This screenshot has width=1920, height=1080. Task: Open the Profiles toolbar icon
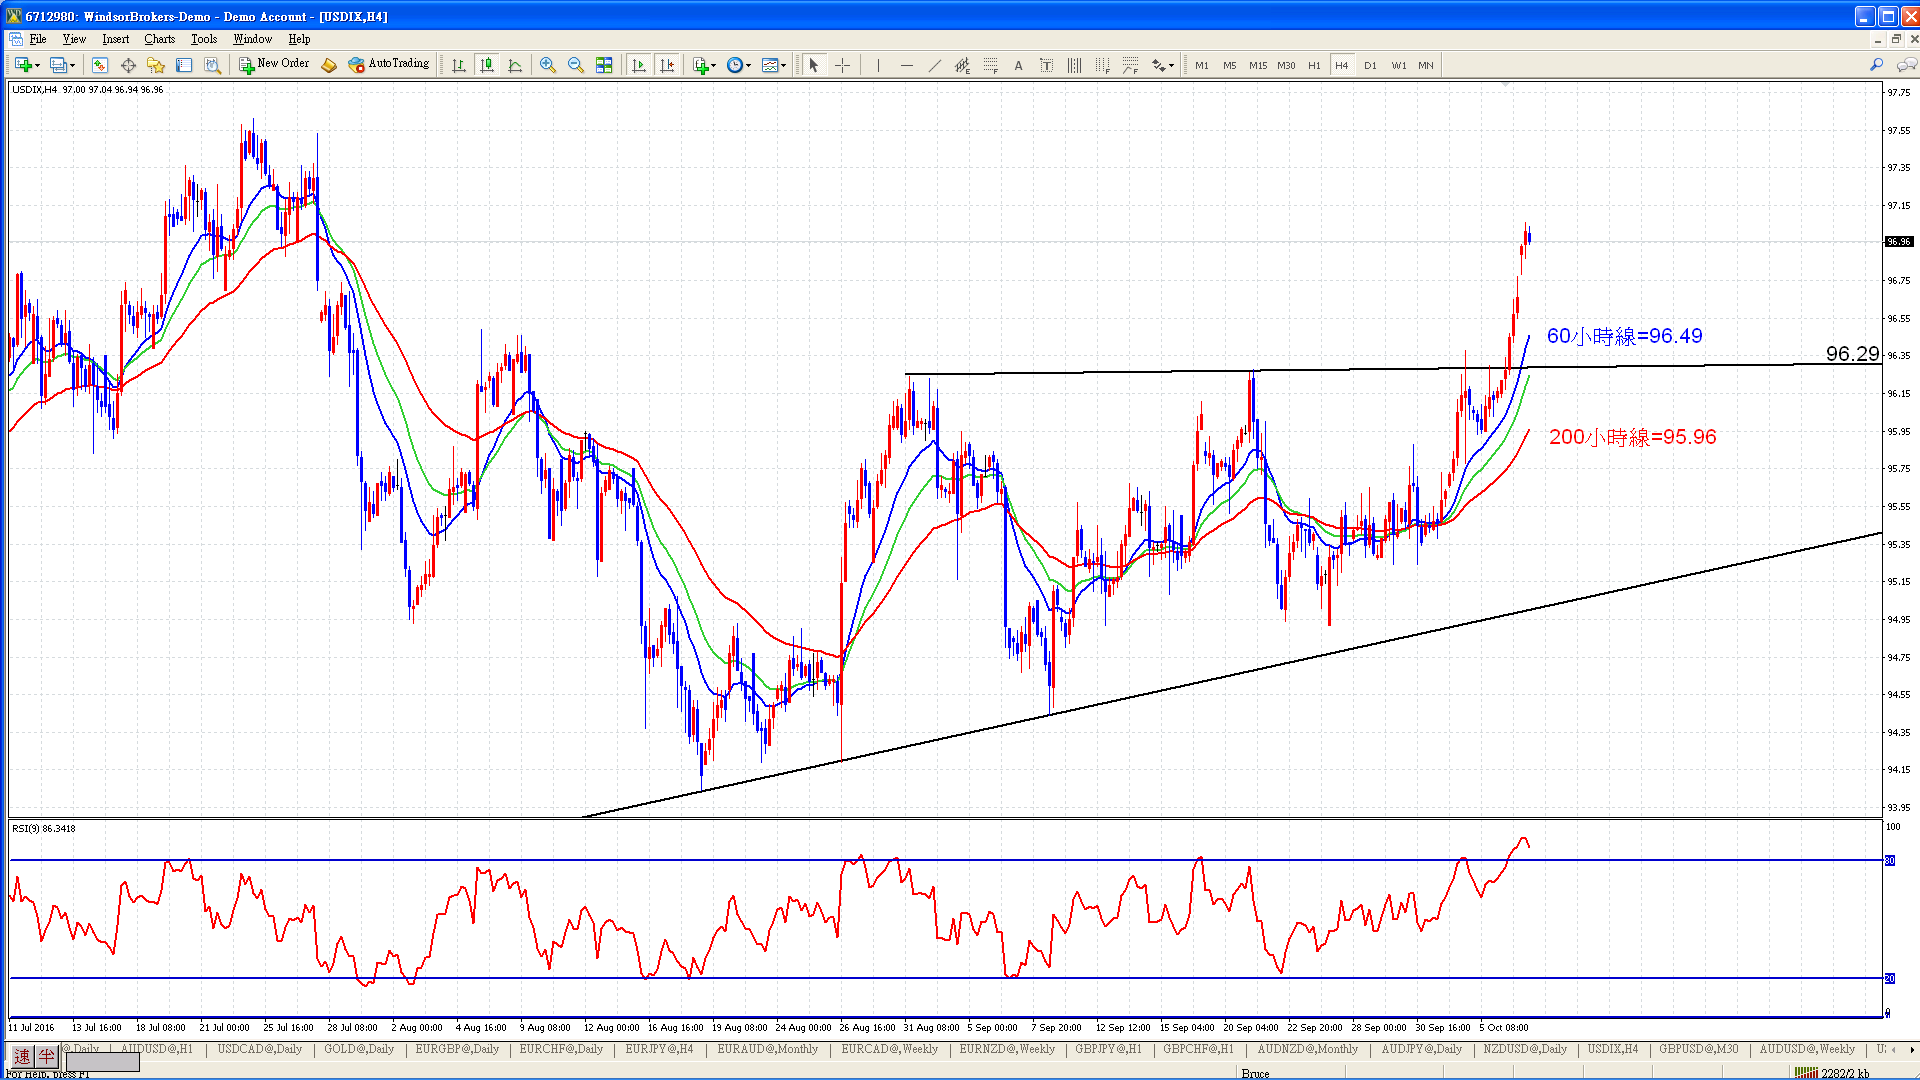point(58,65)
